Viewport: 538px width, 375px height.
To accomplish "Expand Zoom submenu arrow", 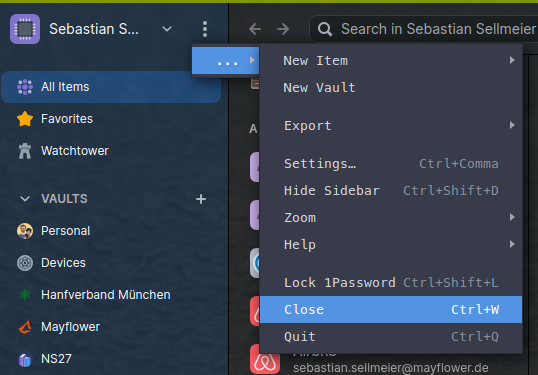I will coord(512,217).
